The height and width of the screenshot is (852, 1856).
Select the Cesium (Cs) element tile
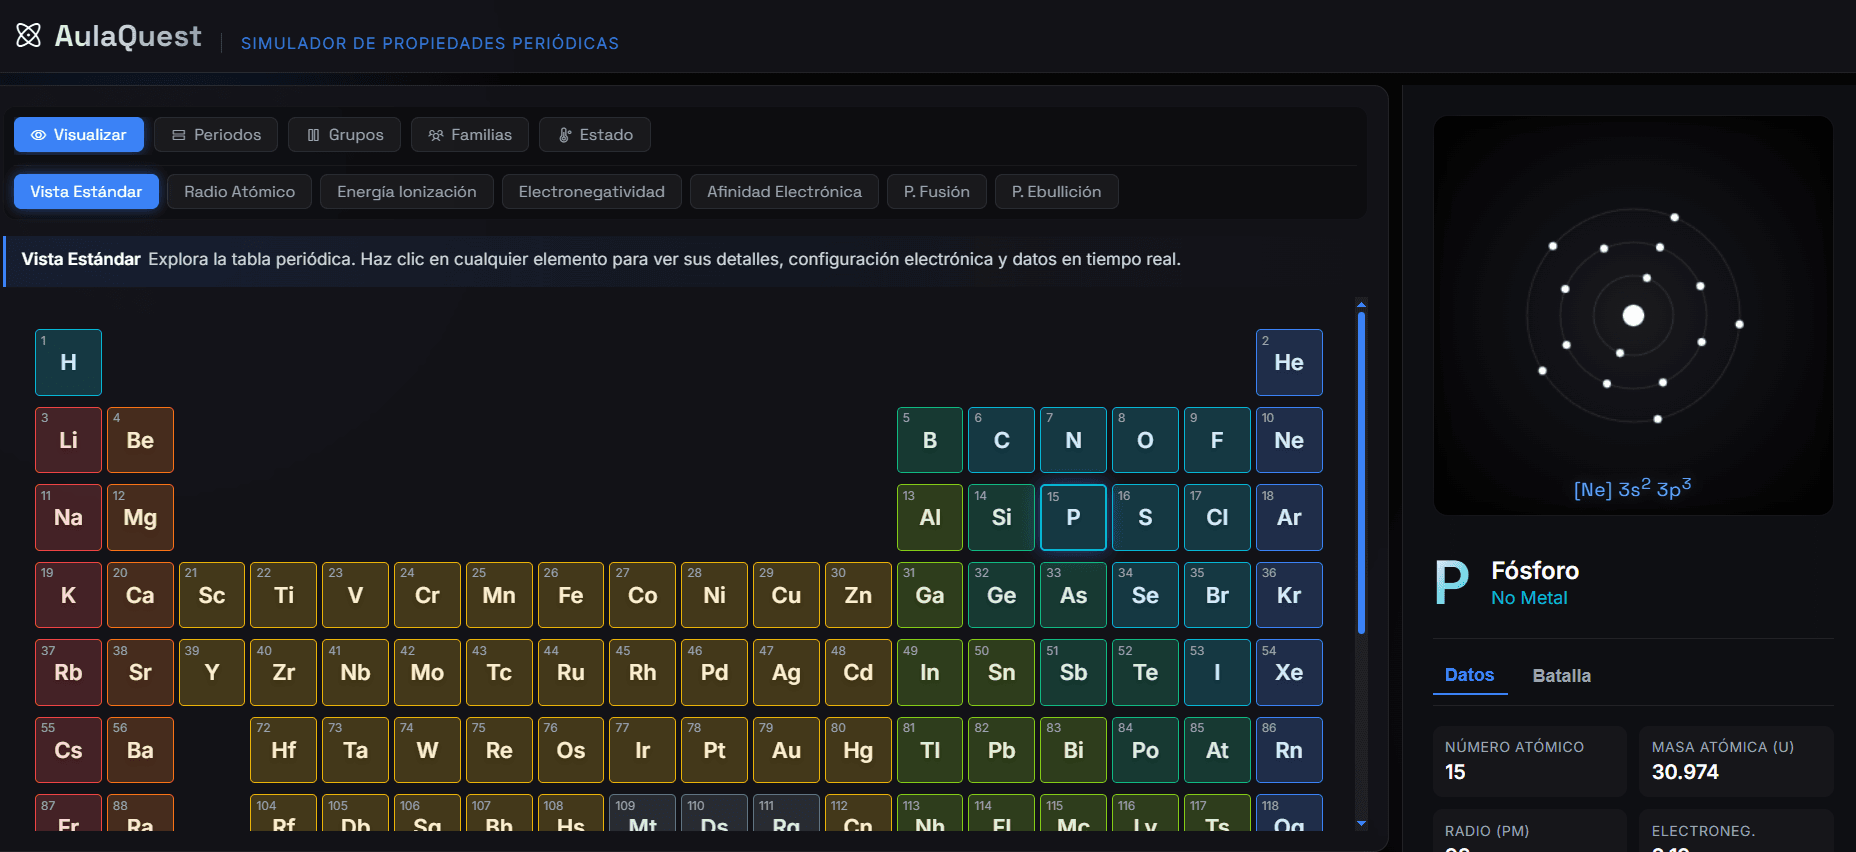coord(68,750)
